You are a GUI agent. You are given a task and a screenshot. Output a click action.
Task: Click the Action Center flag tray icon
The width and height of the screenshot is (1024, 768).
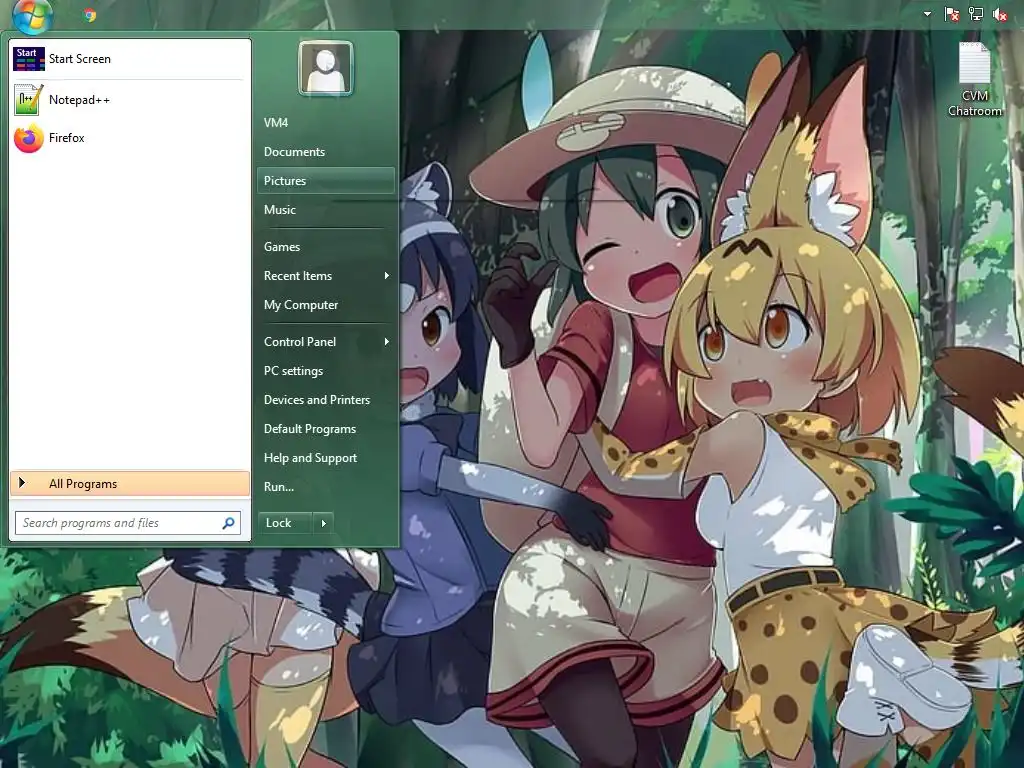(x=952, y=14)
